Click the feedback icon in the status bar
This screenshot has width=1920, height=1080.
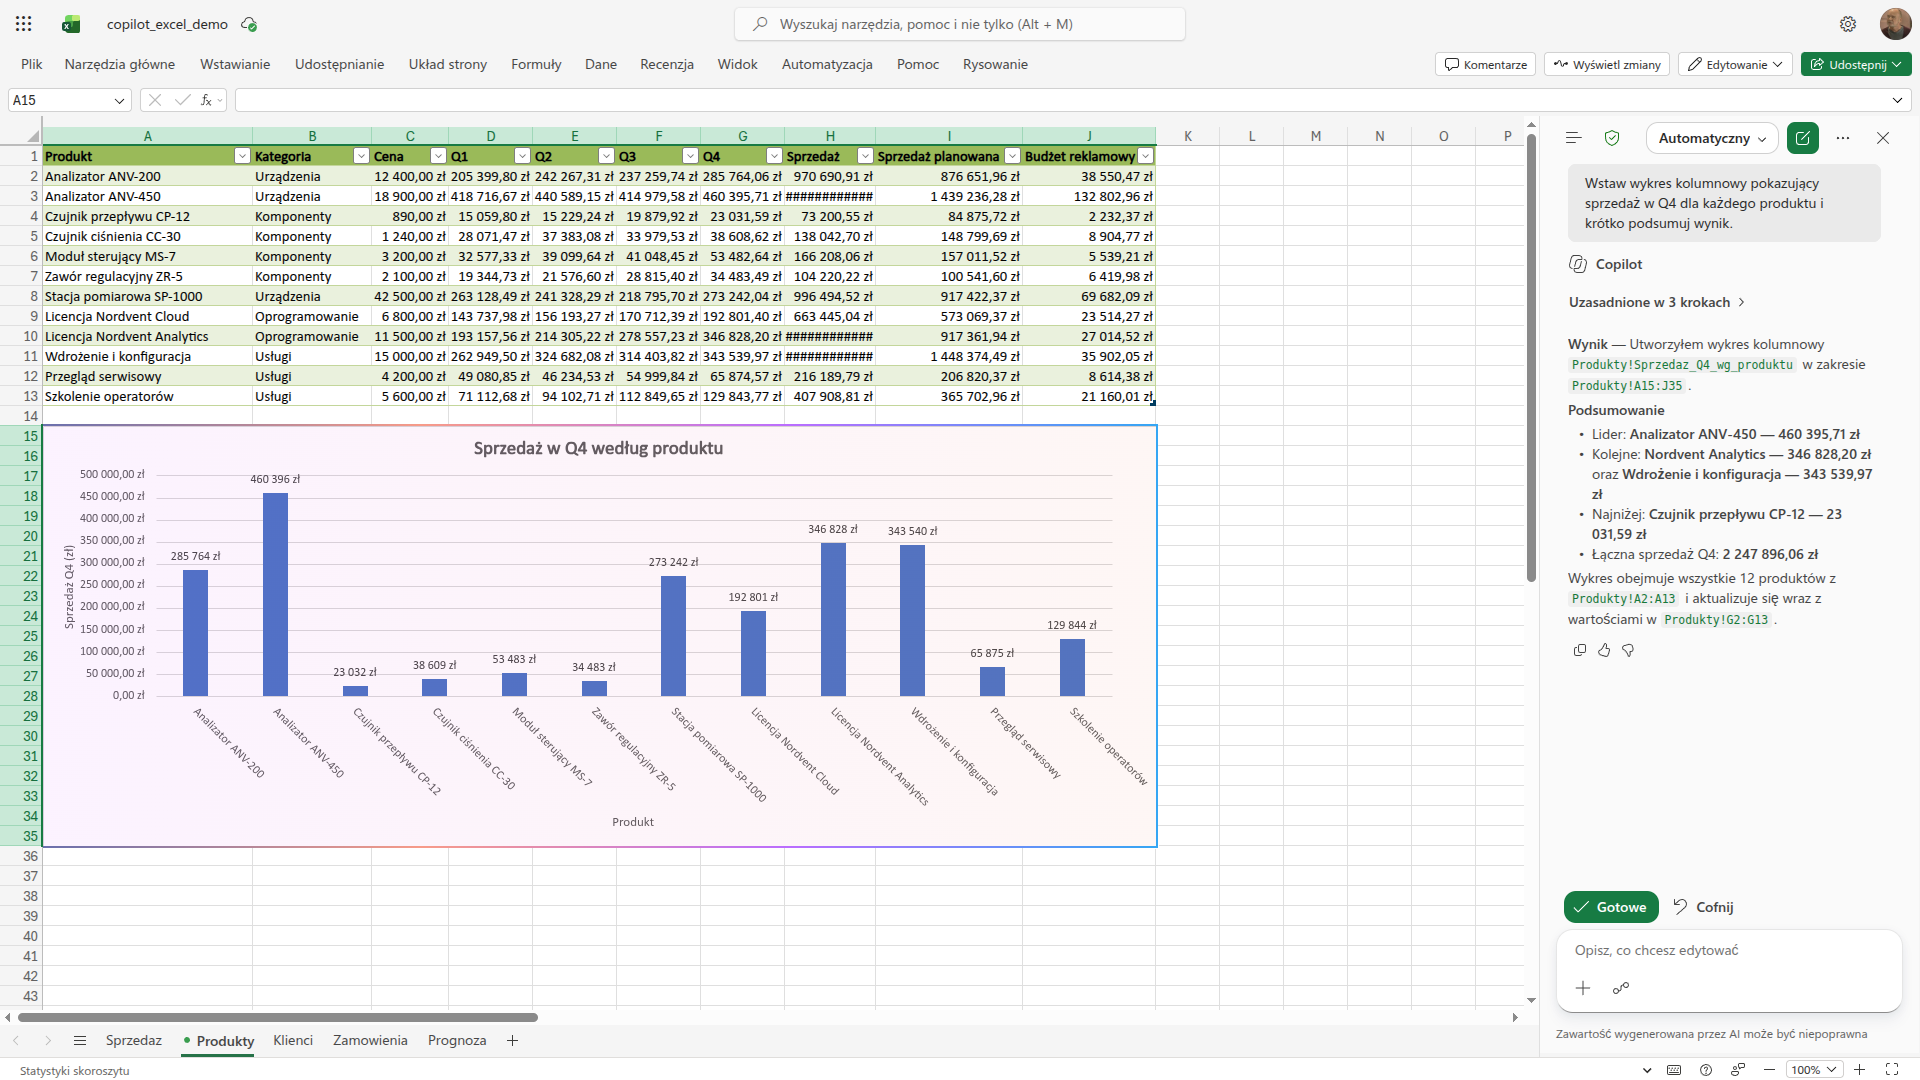1738,1070
